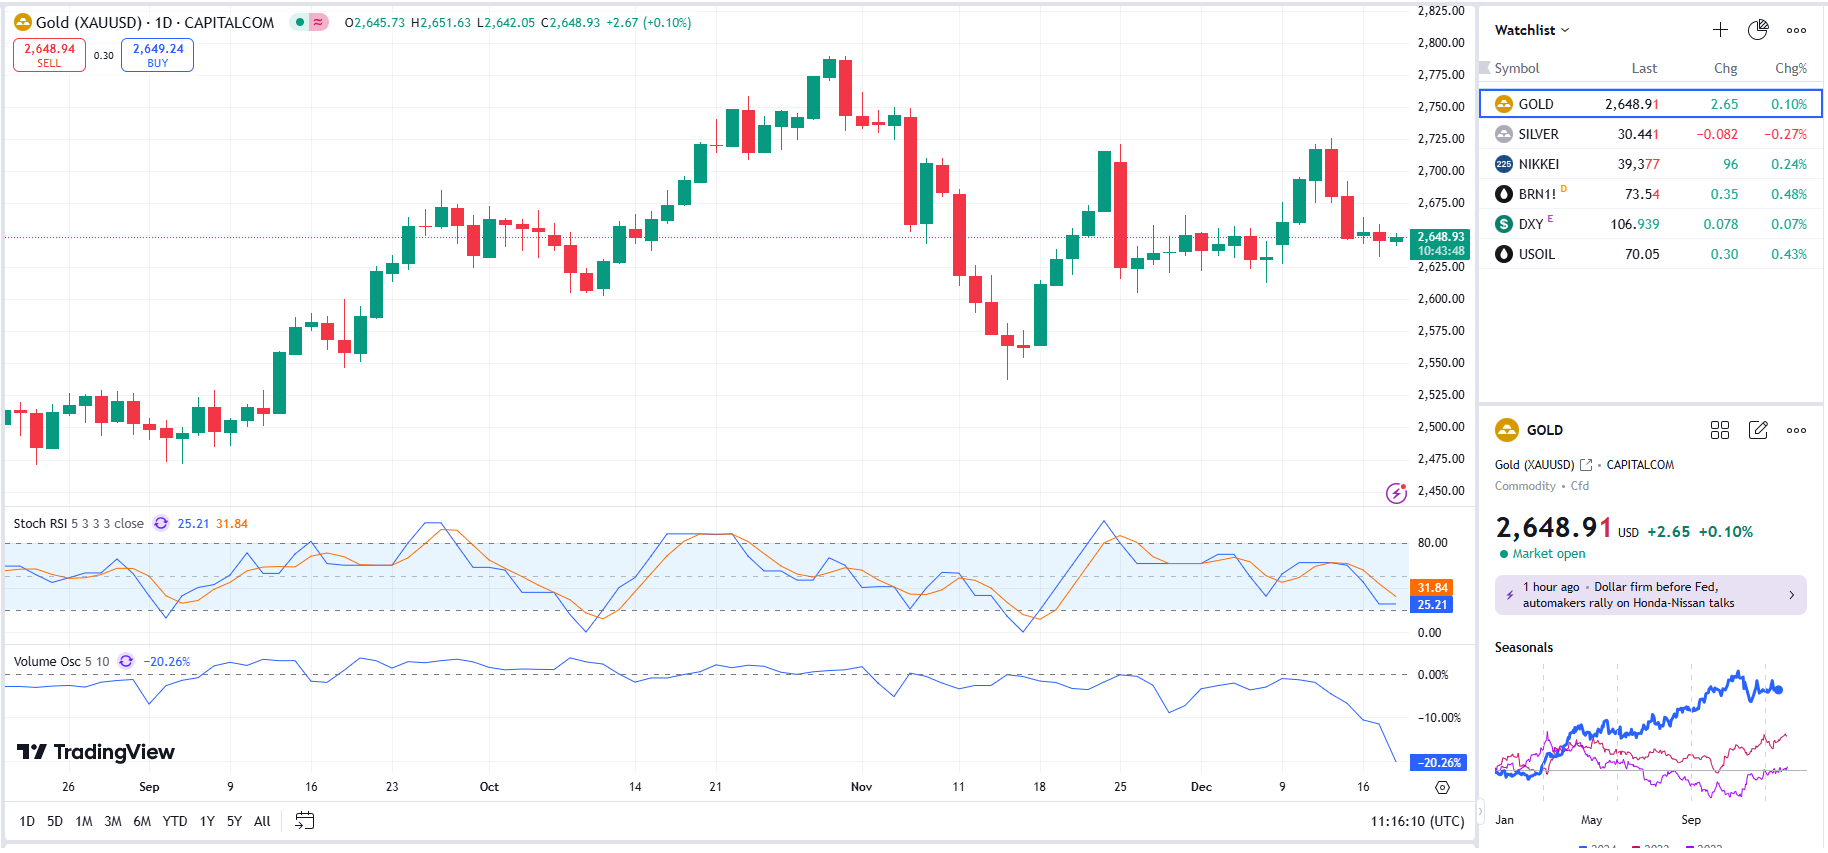Click the note pencil icon beside GOLD

pyautogui.click(x=1758, y=430)
